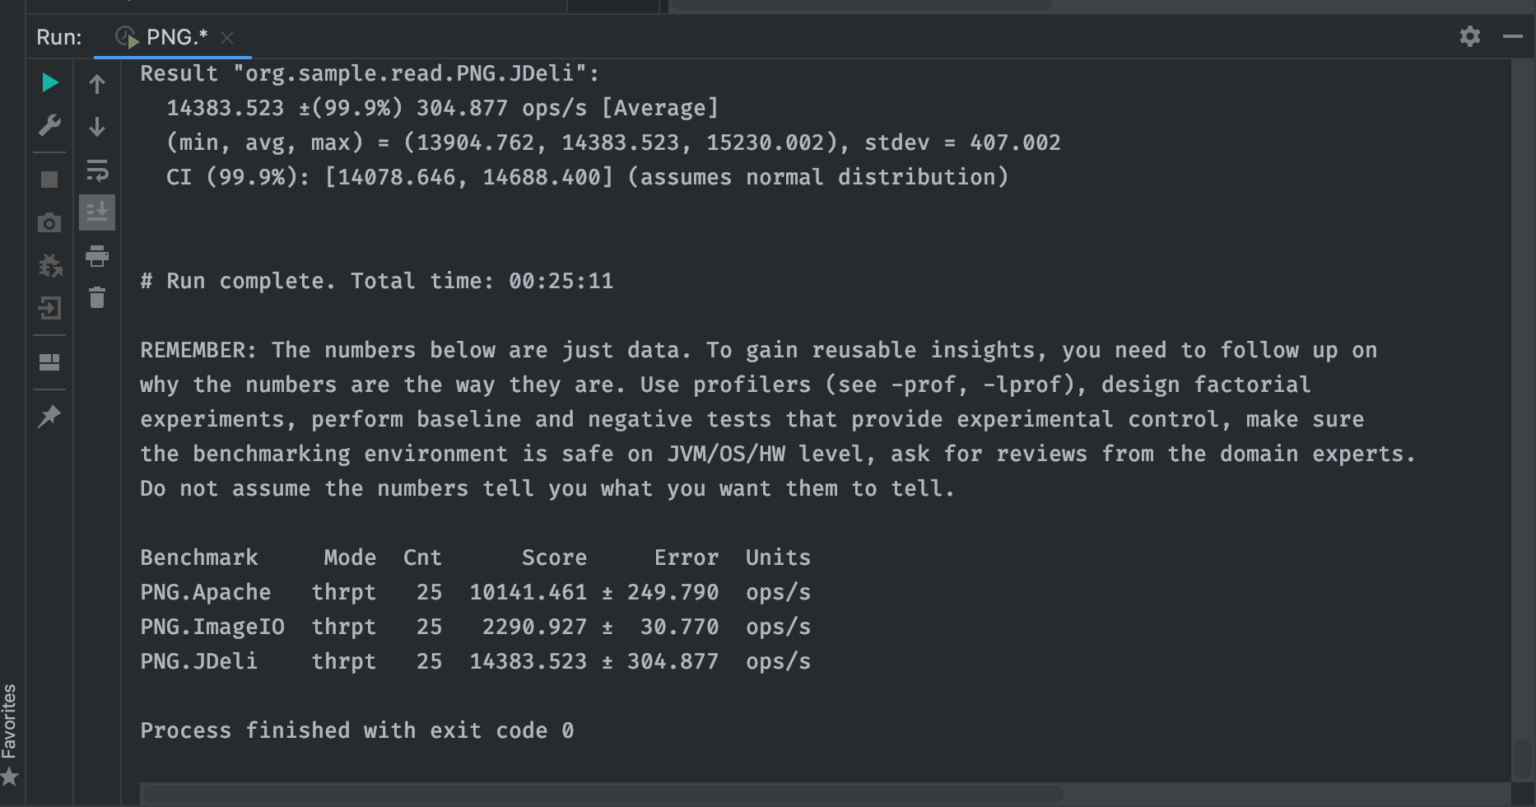Open the Run panel settings gear menu
The width and height of the screenshot is (1536, 807).
click(x=1469, y=36)
